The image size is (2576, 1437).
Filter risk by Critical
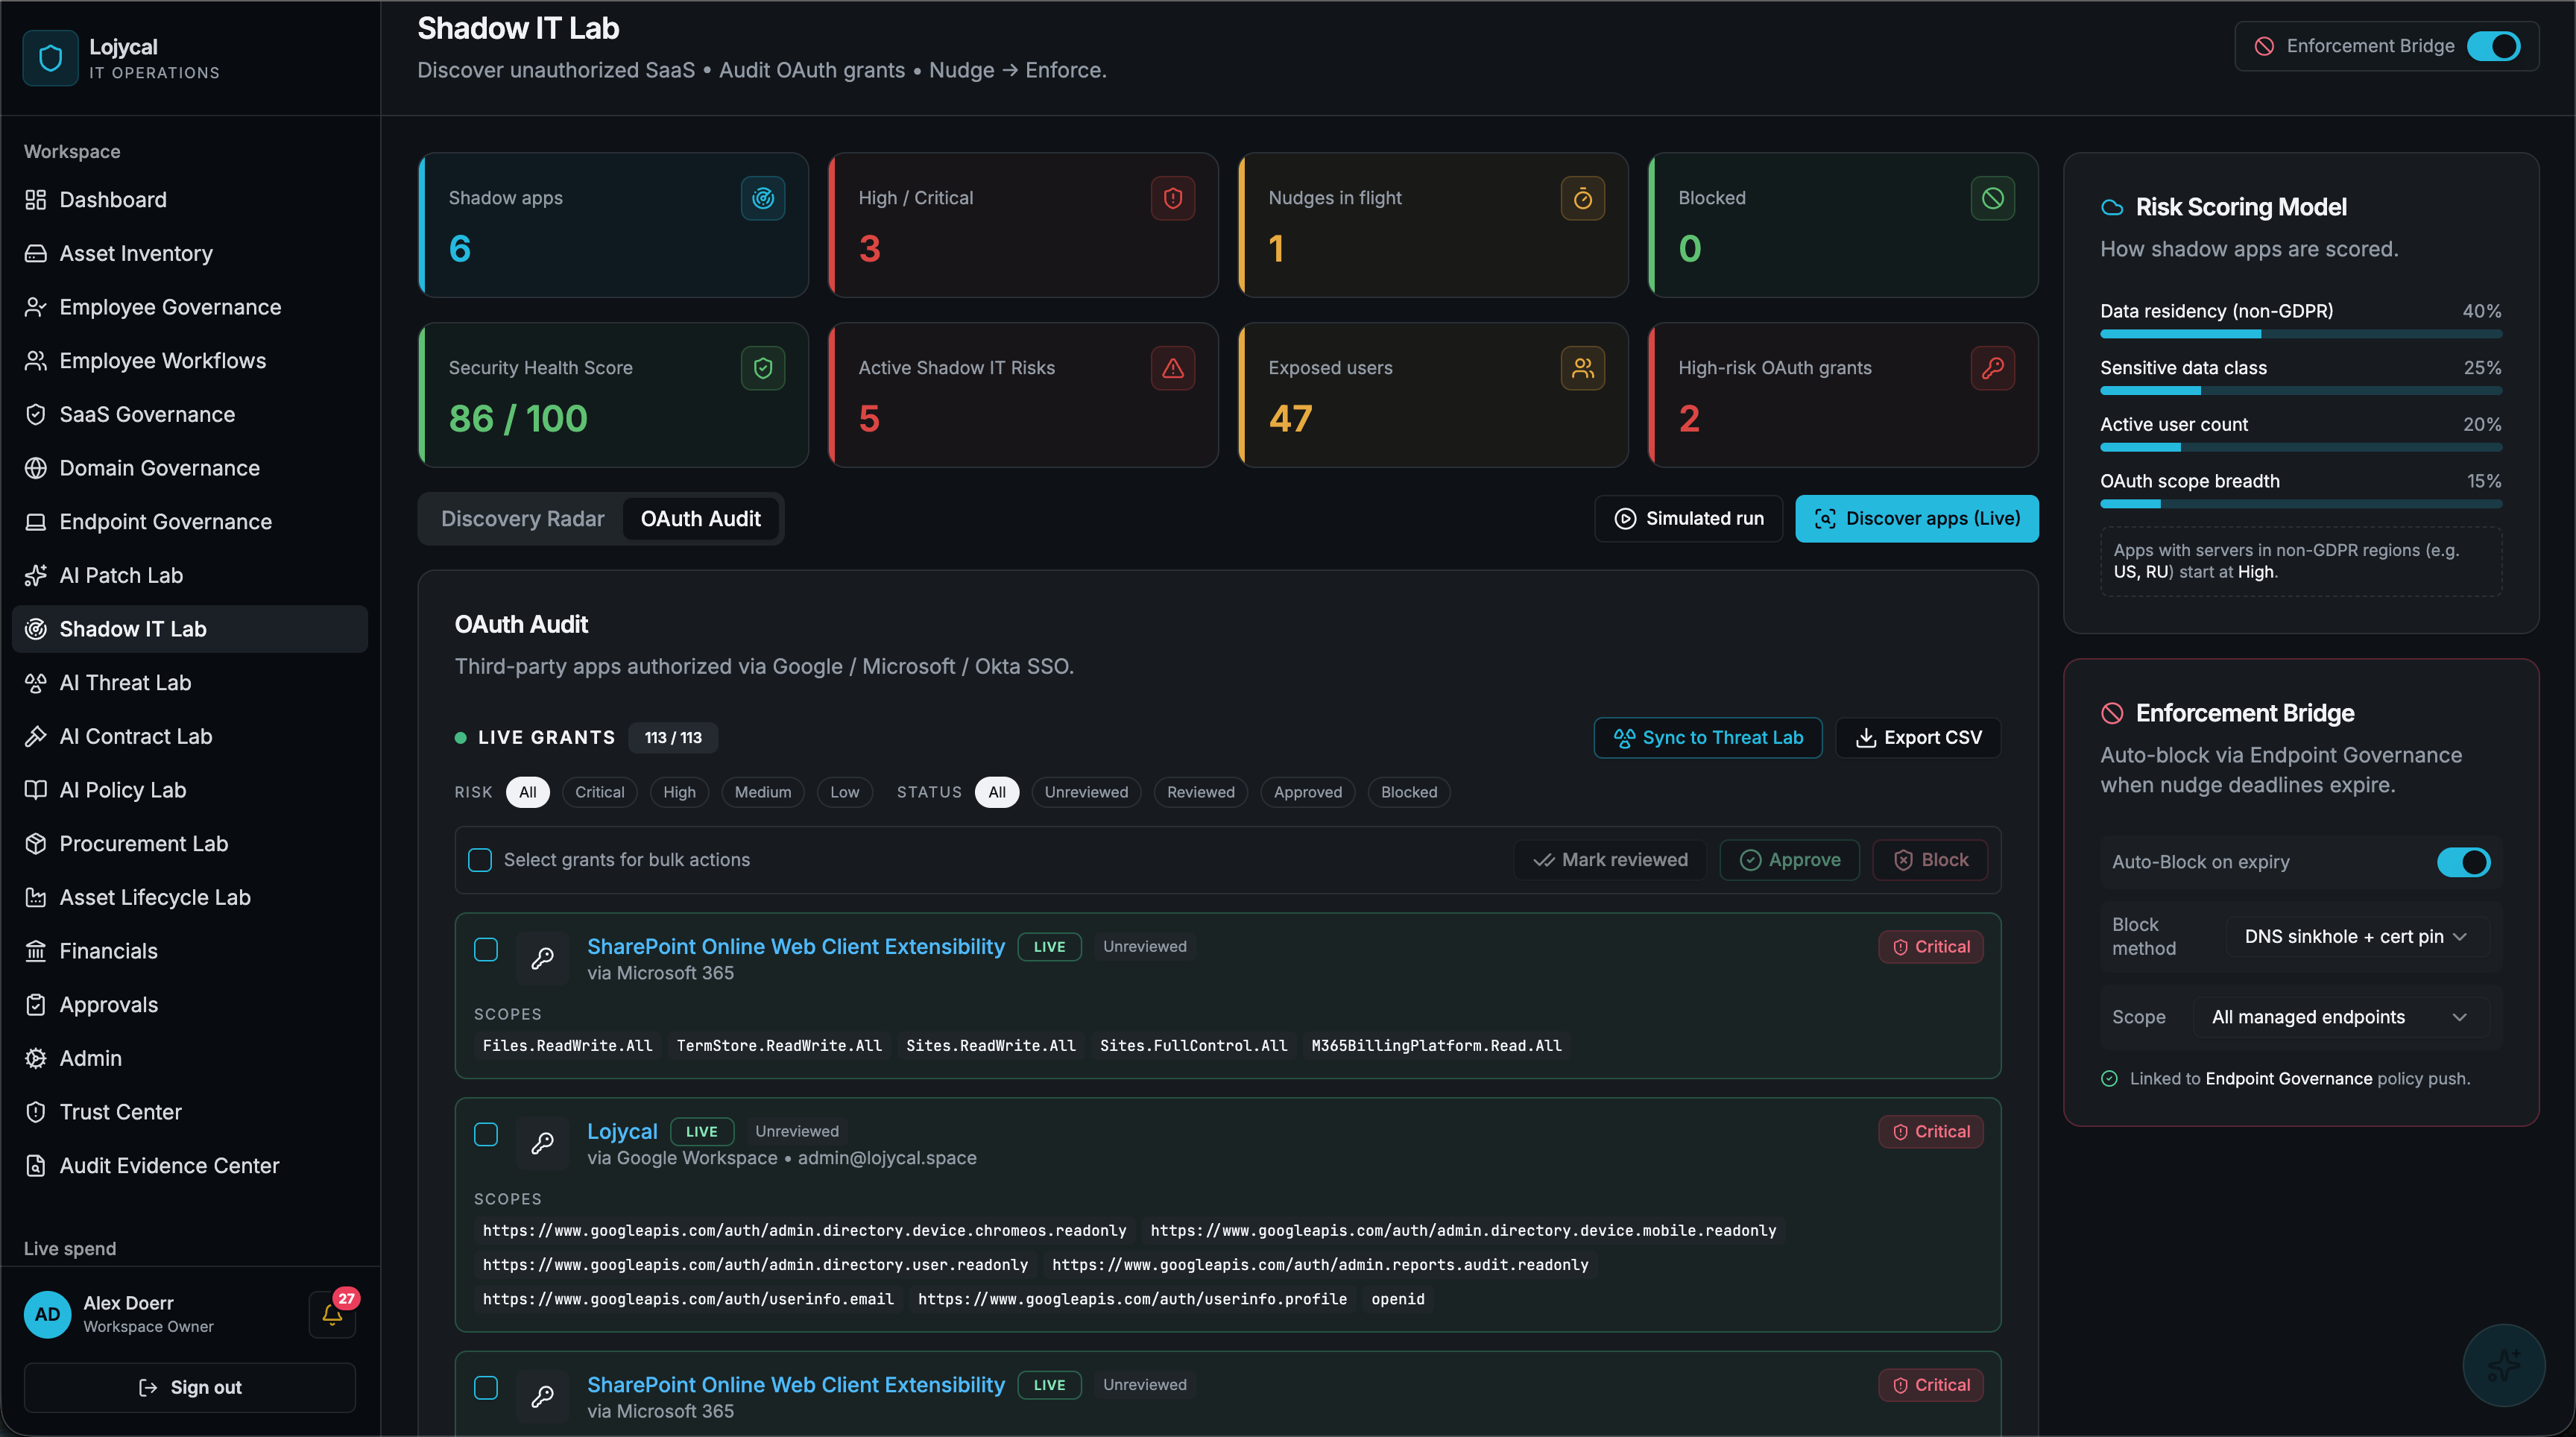coord(599,792)
